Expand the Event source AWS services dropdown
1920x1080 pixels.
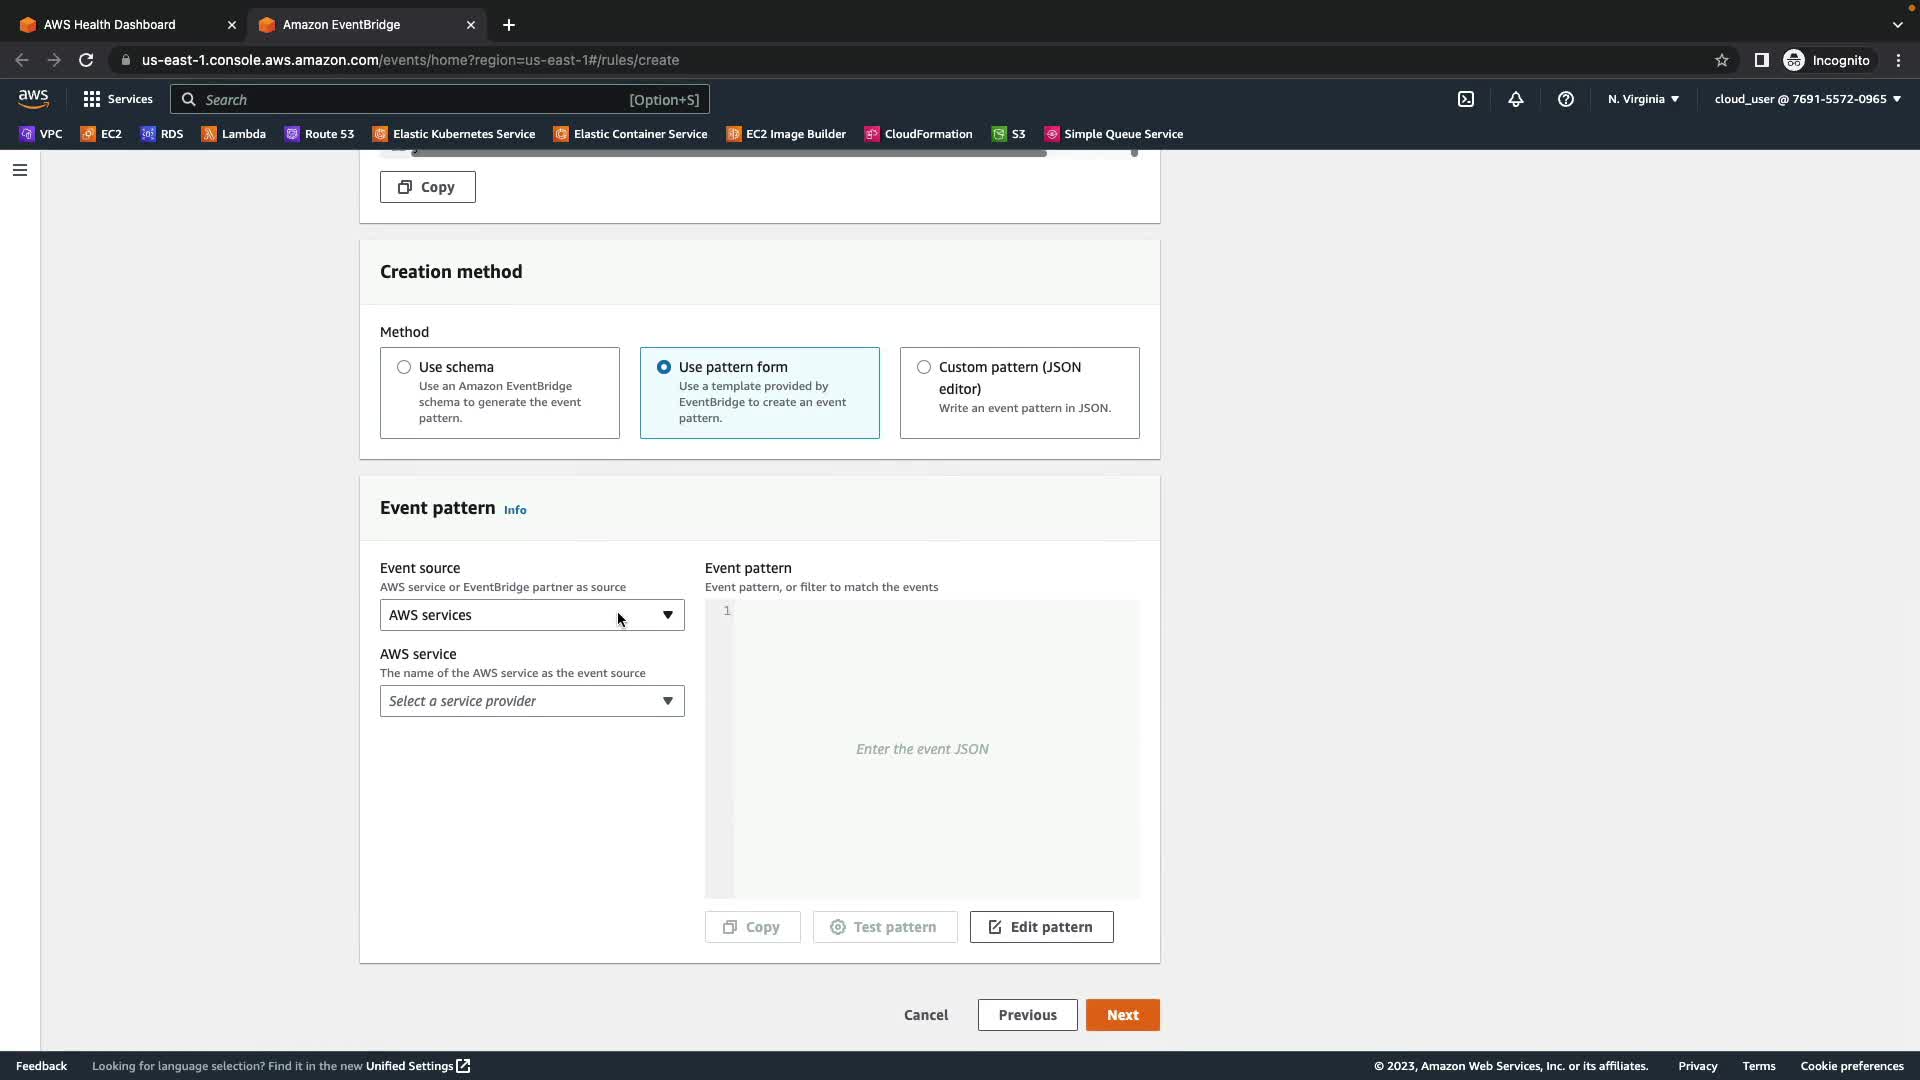click(532, 615)
